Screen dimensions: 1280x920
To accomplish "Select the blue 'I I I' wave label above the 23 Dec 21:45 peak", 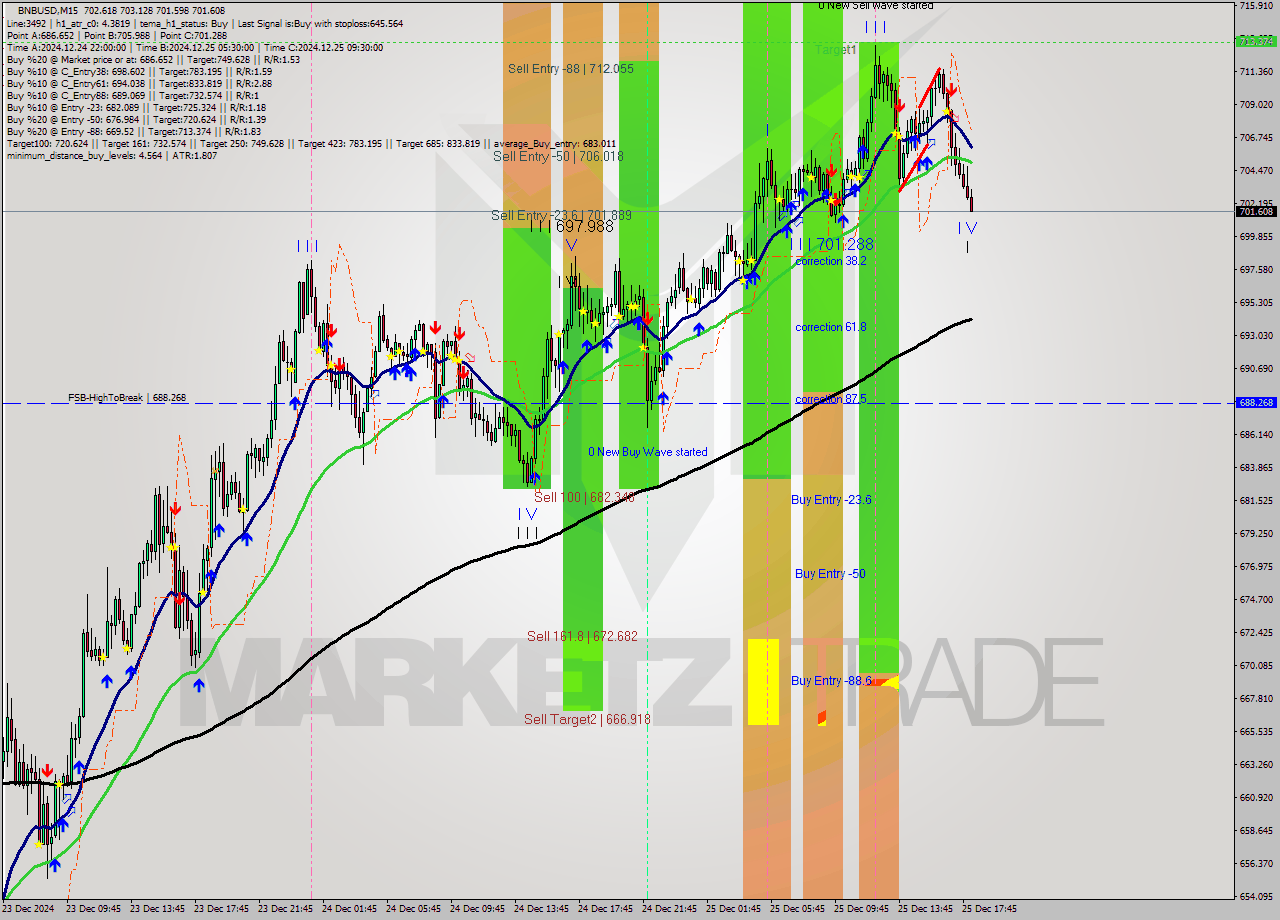I will (308, 245).
